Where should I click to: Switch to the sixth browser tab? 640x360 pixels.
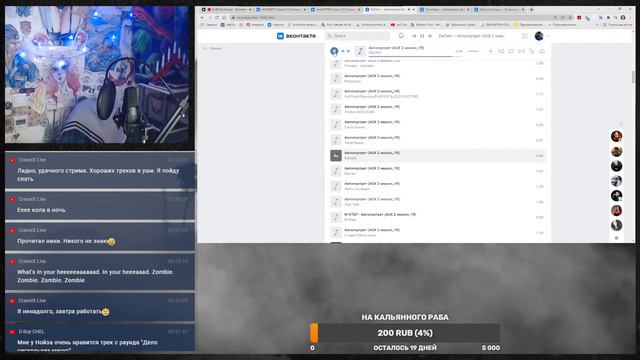(499, 9)
